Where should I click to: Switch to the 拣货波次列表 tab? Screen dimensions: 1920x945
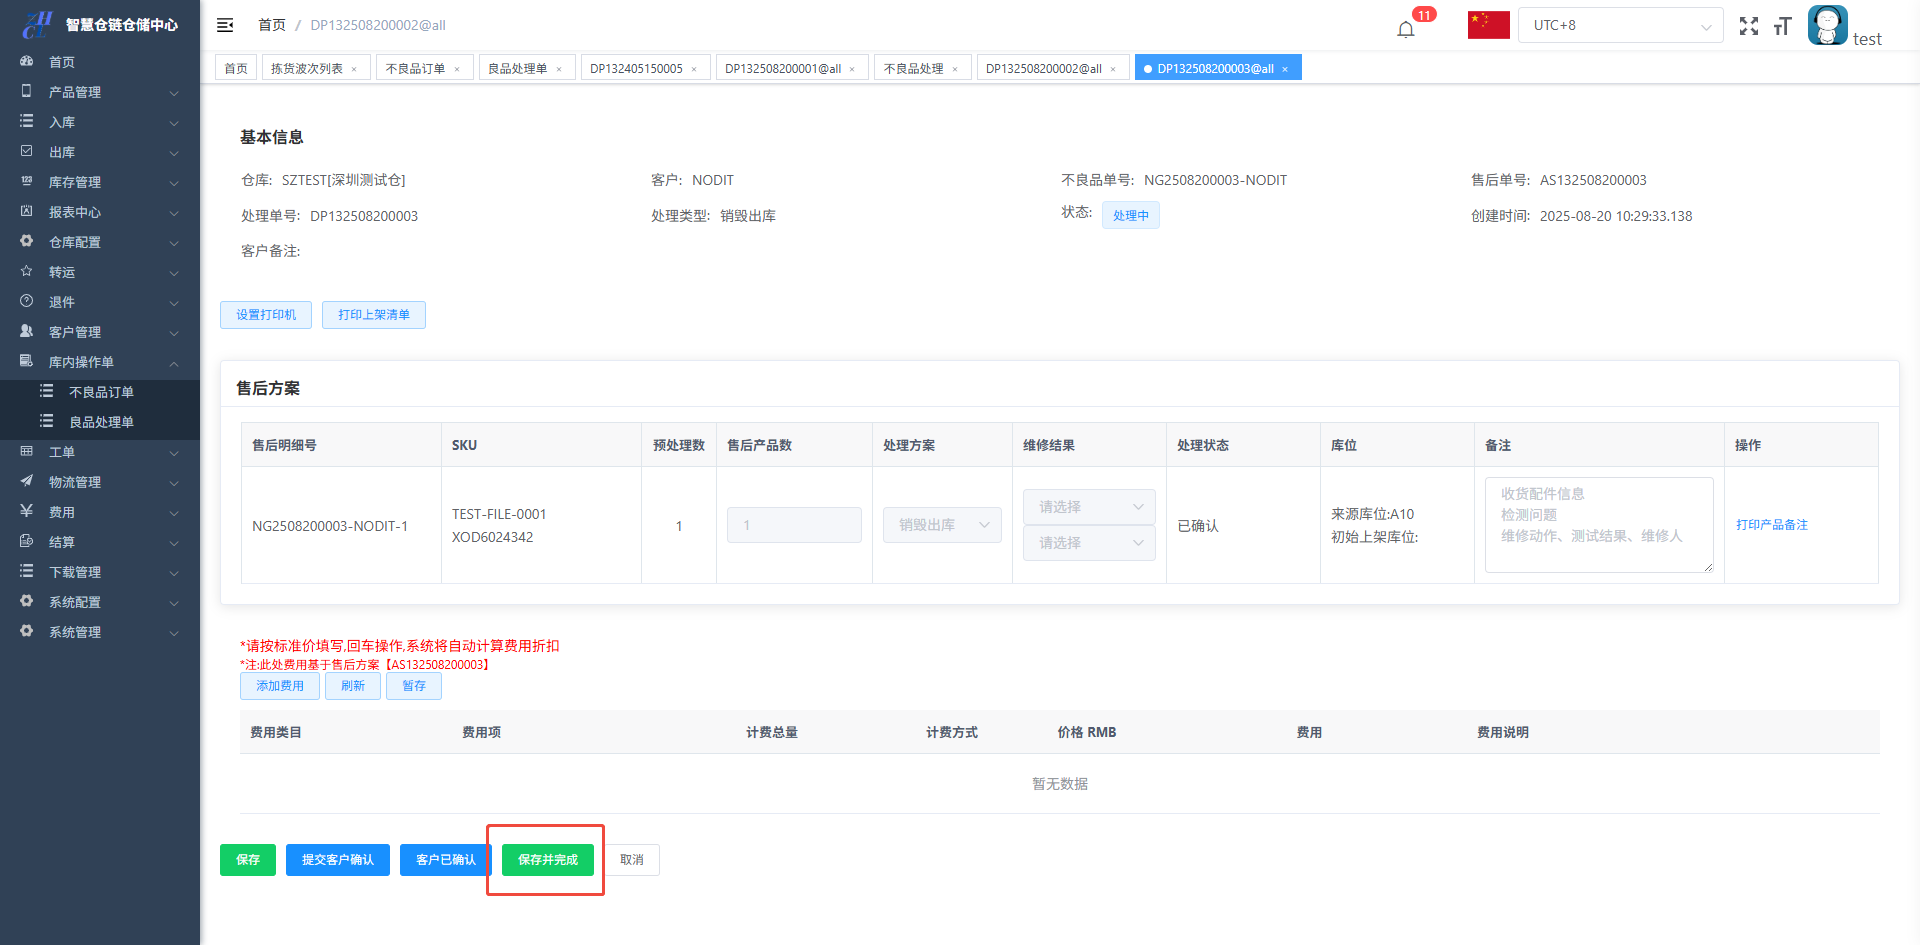click(307, 68)
